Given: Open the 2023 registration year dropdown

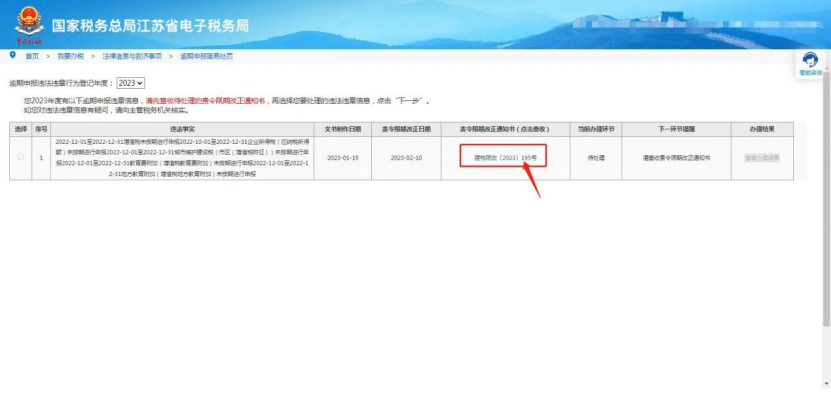Looking at the screenshot, I should click(x=131, y=83).
